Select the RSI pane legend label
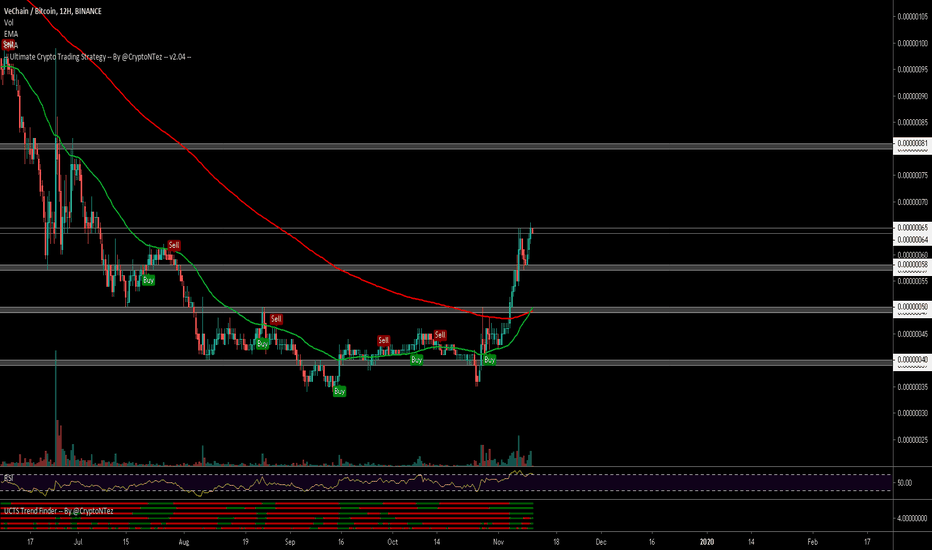The width and height of the screenshot is (932, 550). [x=8, y=477]
